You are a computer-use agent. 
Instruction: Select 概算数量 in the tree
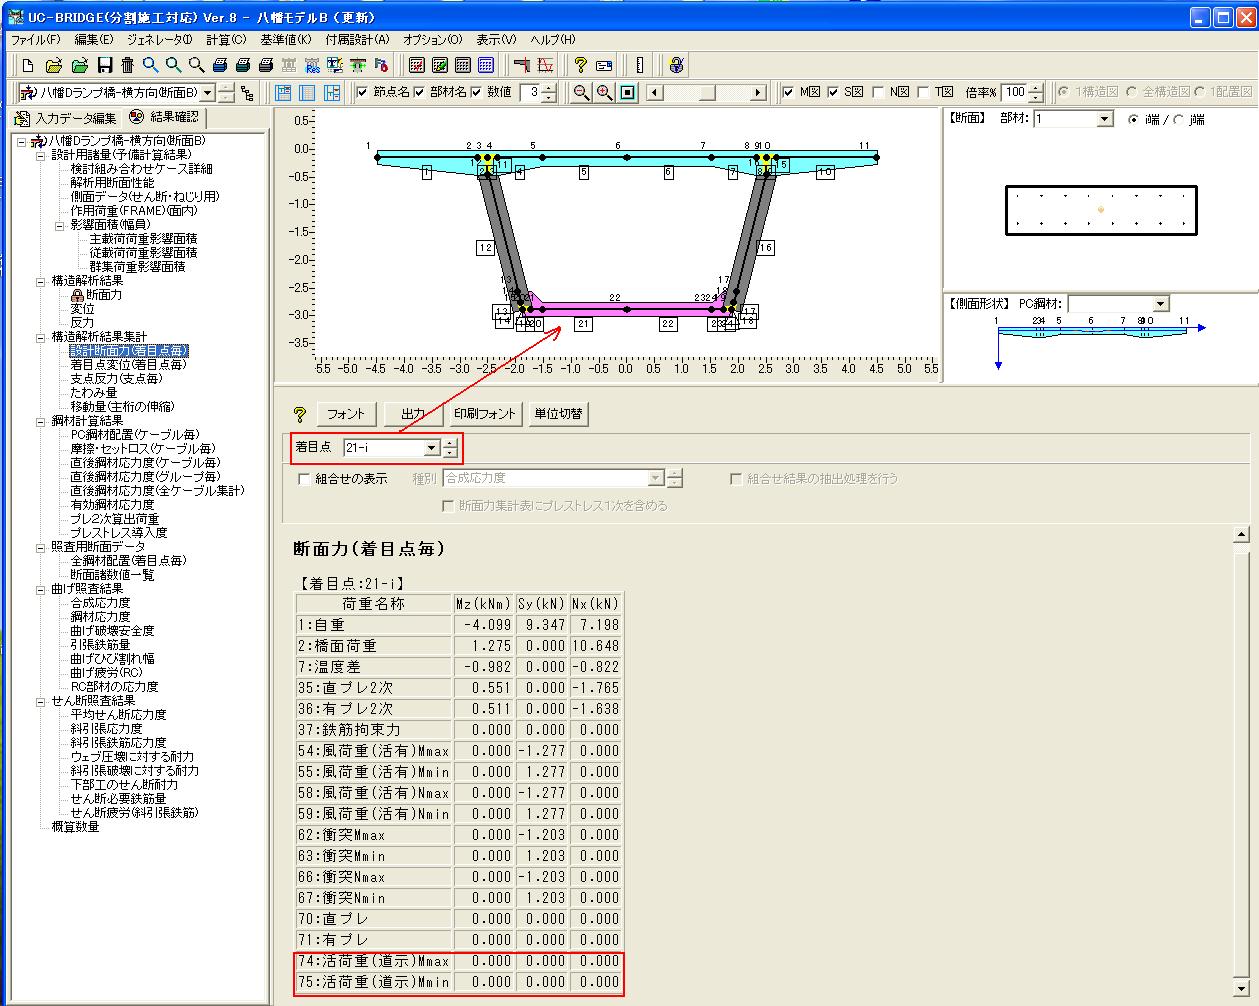[76, 827]
